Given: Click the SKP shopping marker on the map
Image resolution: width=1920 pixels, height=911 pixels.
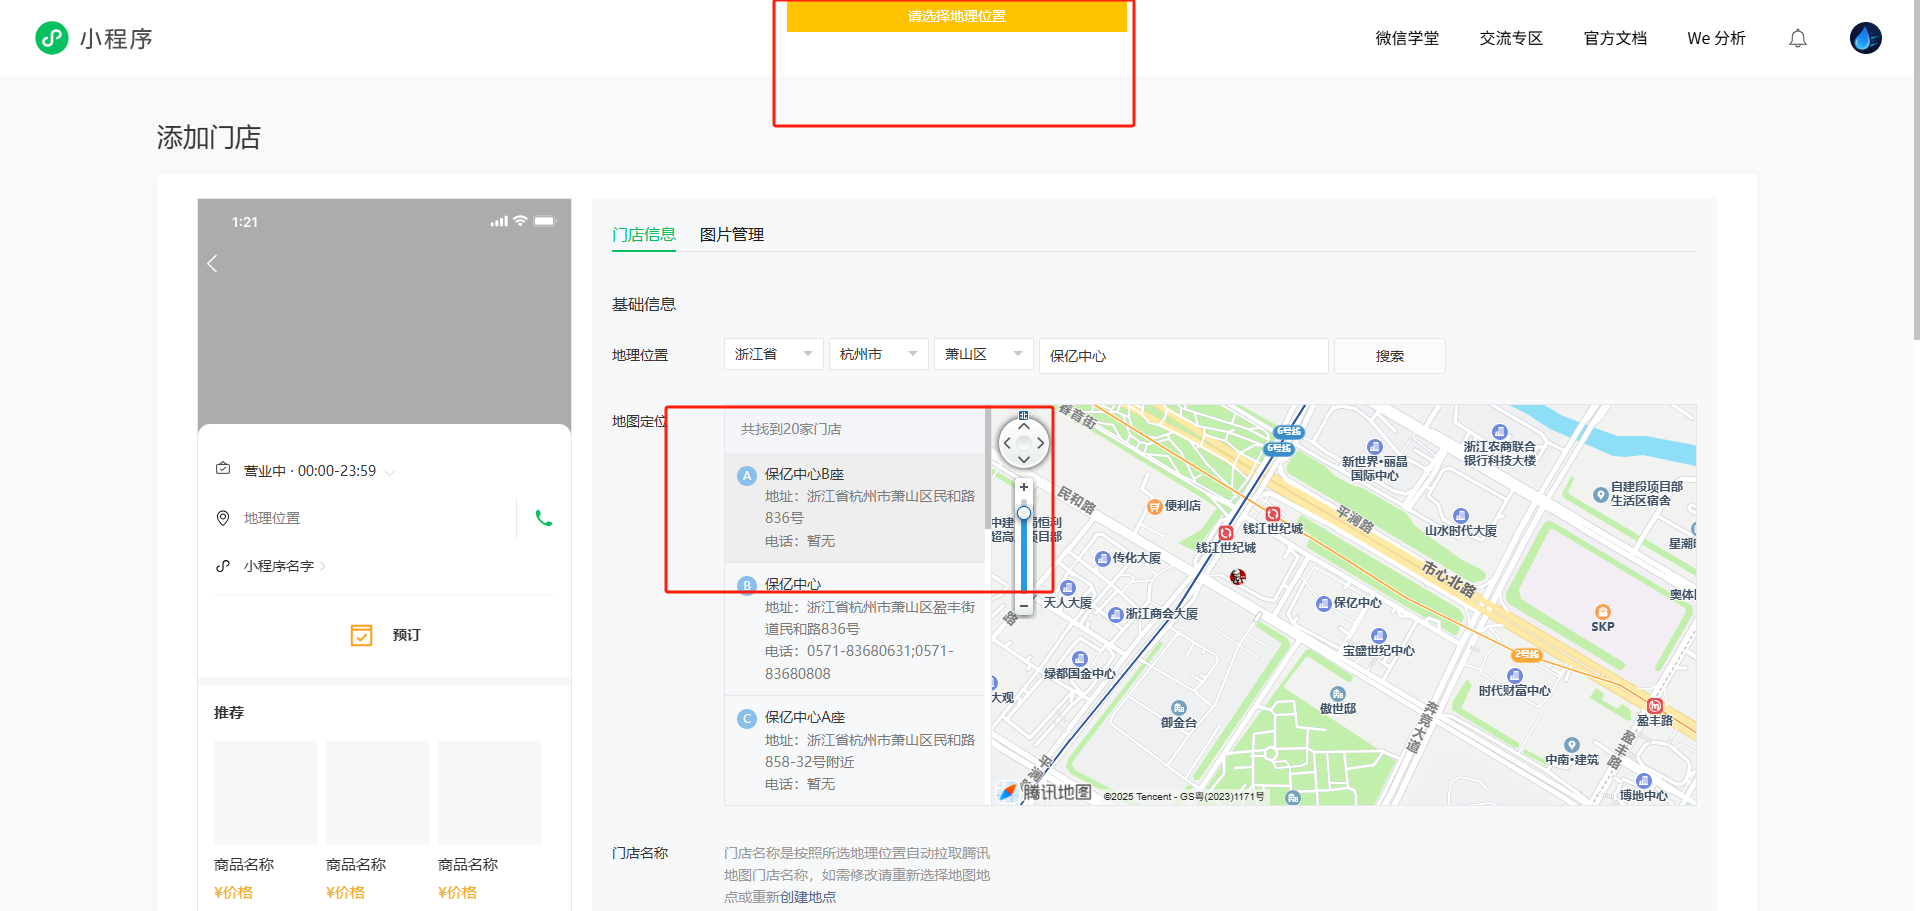Looking at the screenshot, I should tap(1603, 612).
